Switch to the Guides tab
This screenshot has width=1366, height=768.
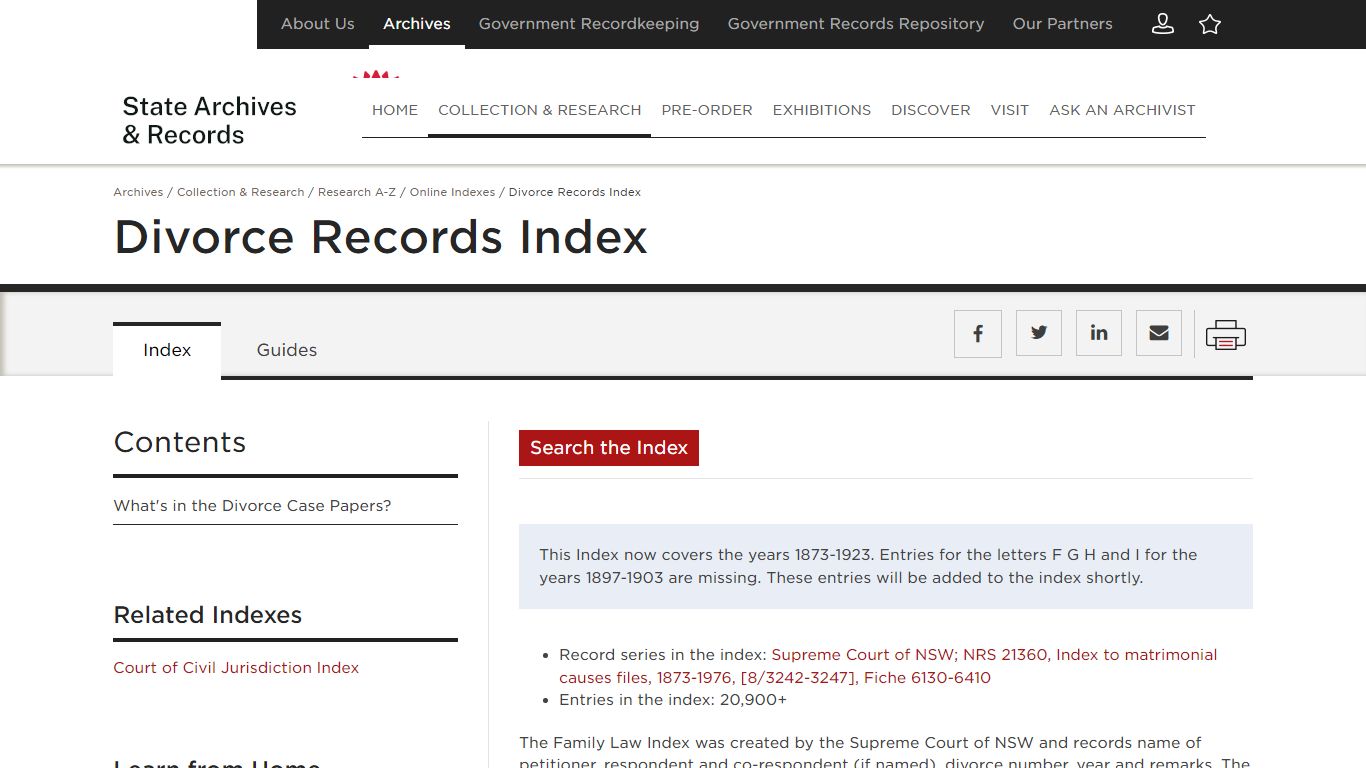coord(287,350)
